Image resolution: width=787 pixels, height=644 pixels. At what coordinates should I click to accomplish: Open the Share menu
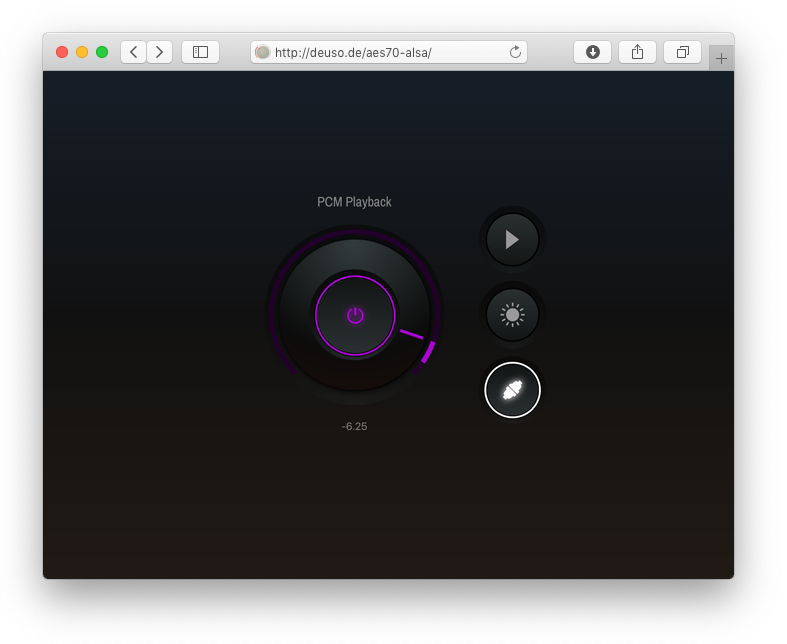tap(637, 52)
